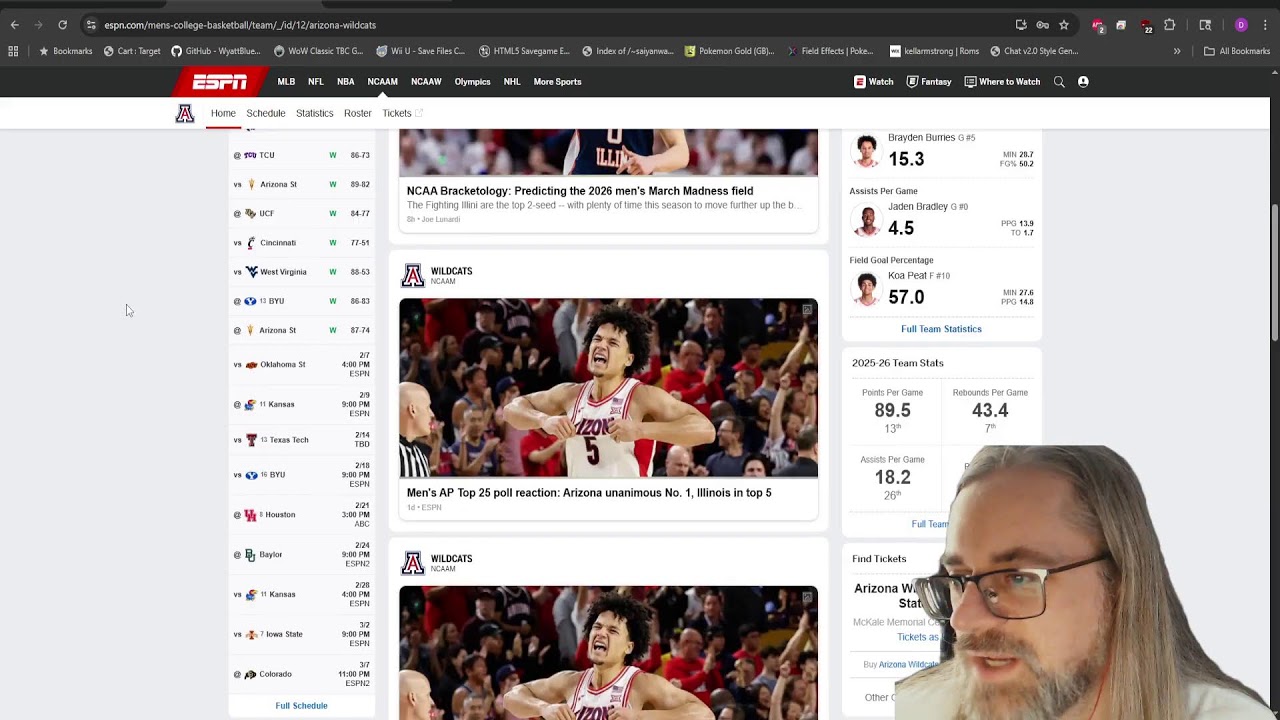This screenshot has height=720, width=1280.
Task: Open Pokemon Gold bookmark
Action: [730, 51]
